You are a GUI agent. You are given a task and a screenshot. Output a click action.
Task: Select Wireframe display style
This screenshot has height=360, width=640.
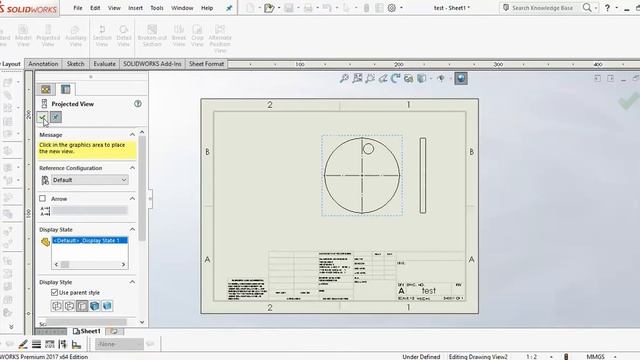(x=57, y=306)
